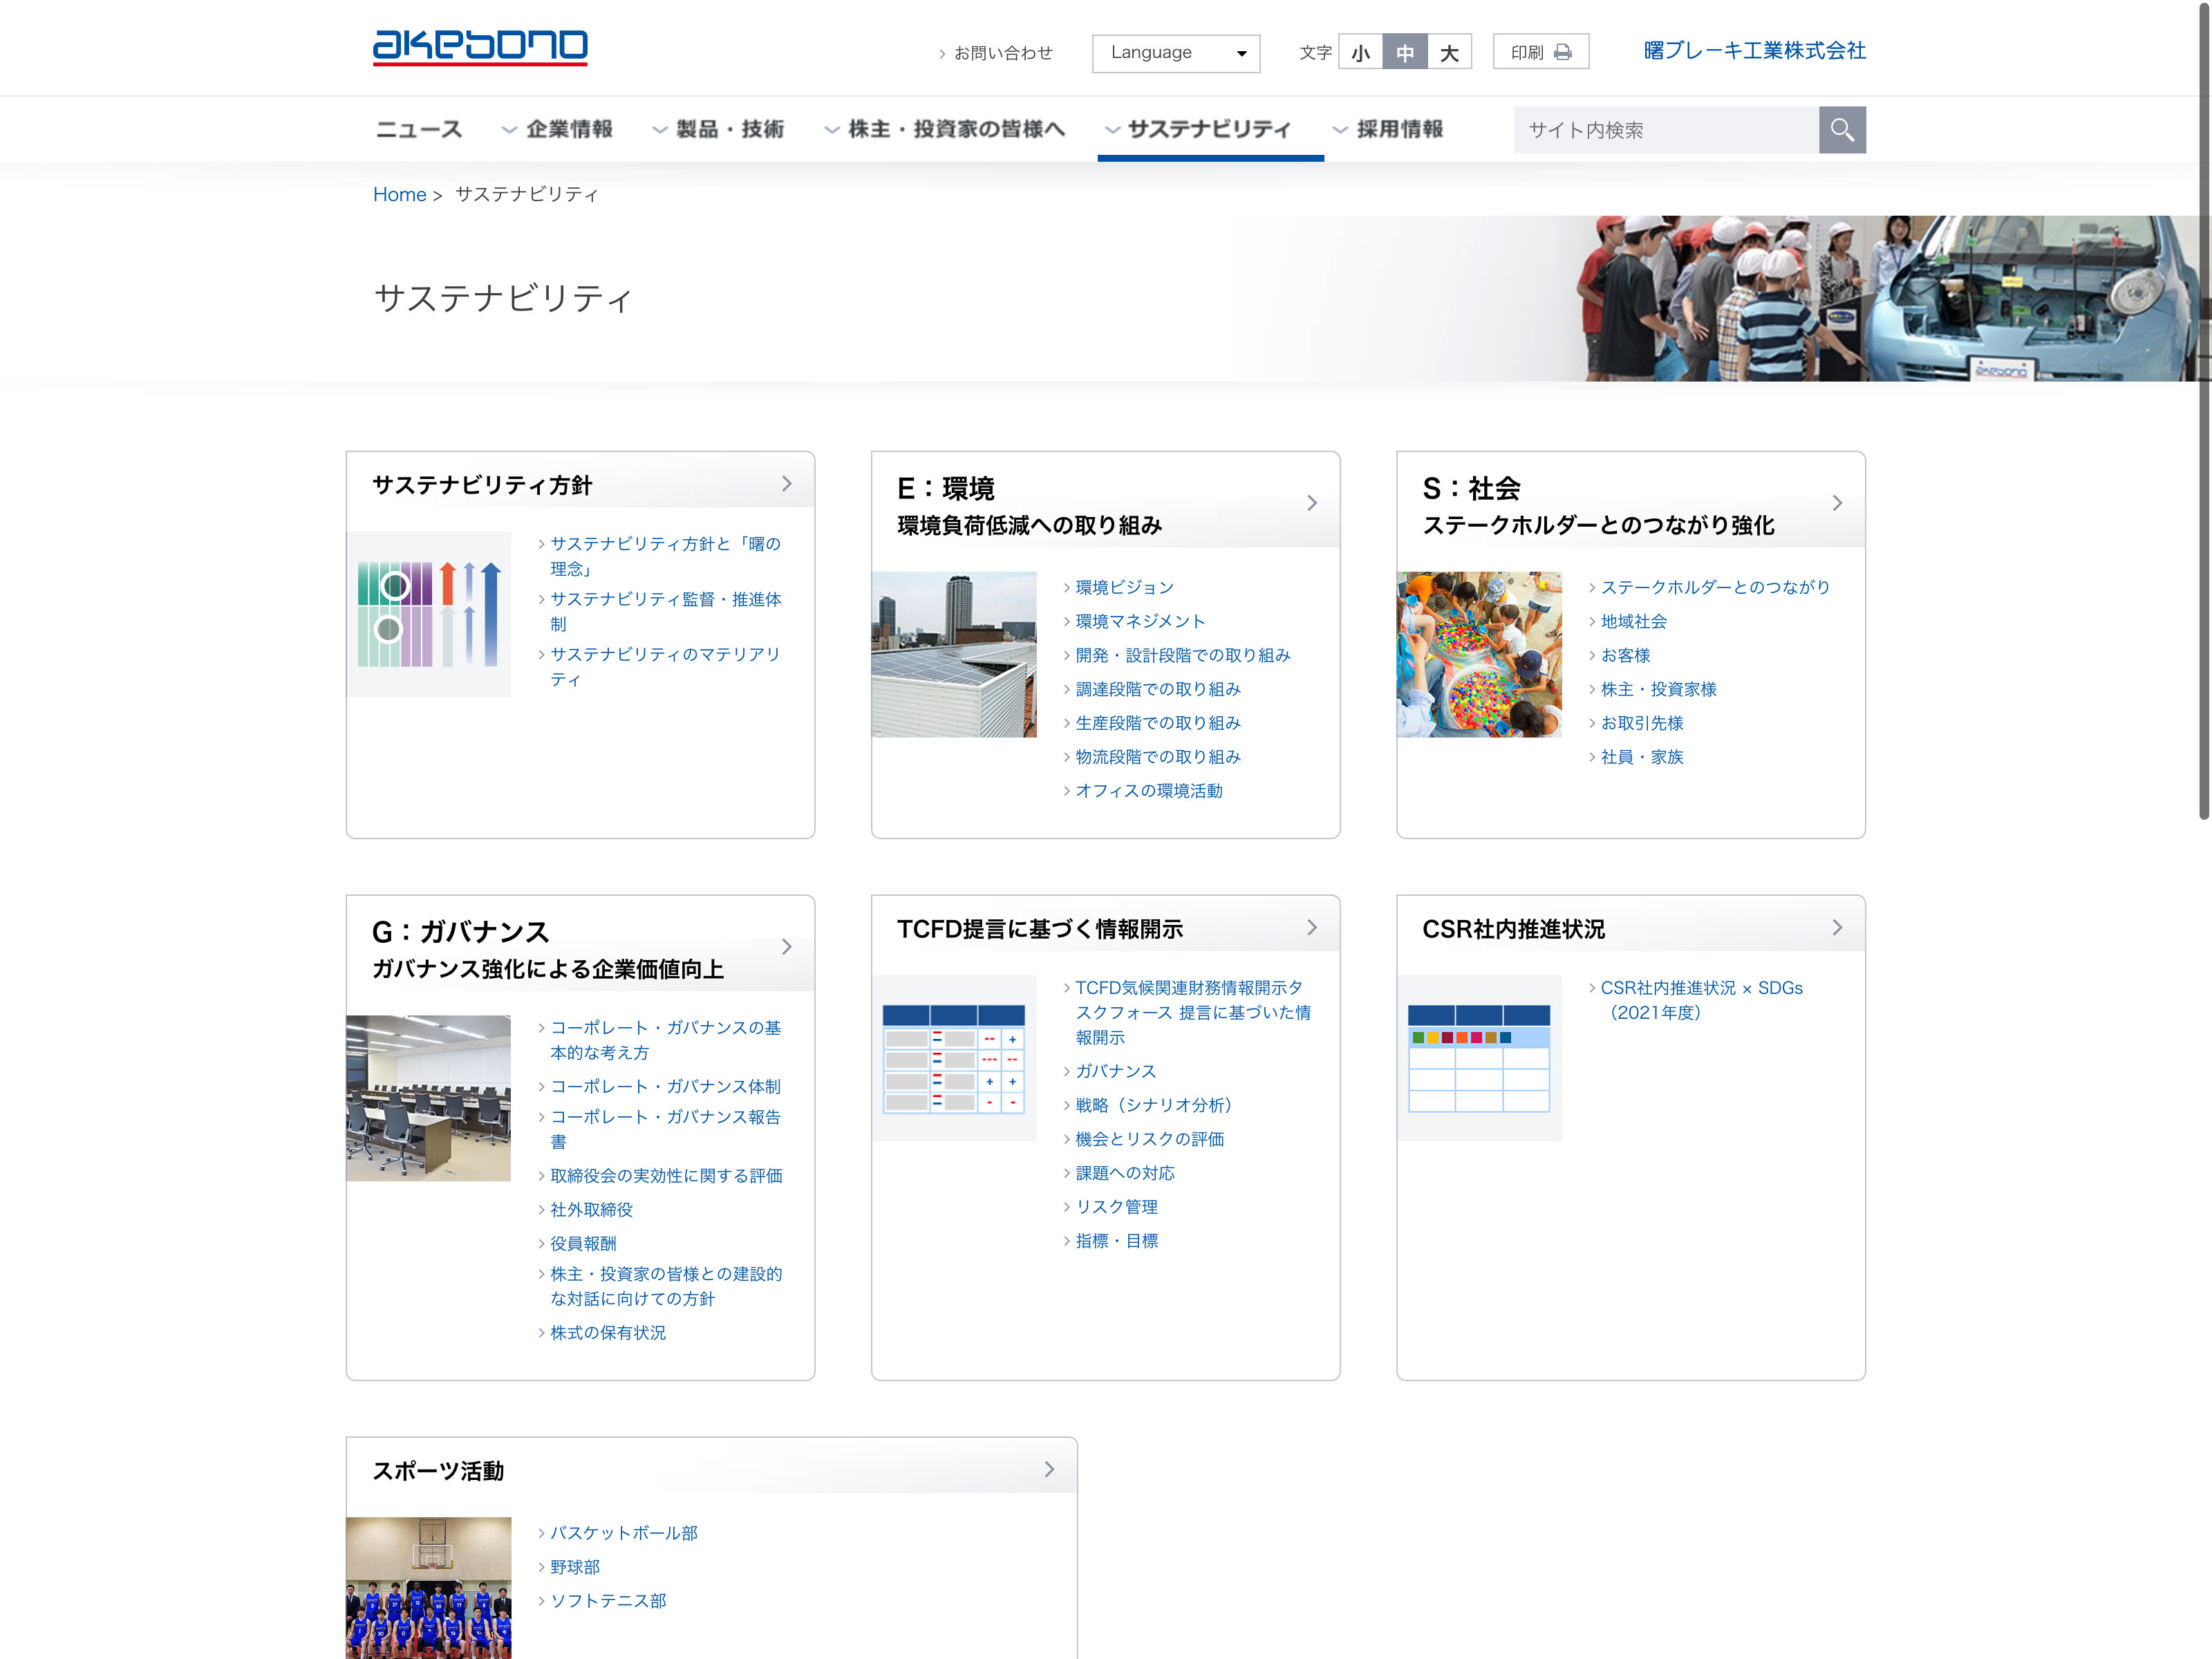Click arrow icon on サステナビリティ方針 card header
The width and height of the screenshot is (2212, 1659).
[x=787, y=484]
